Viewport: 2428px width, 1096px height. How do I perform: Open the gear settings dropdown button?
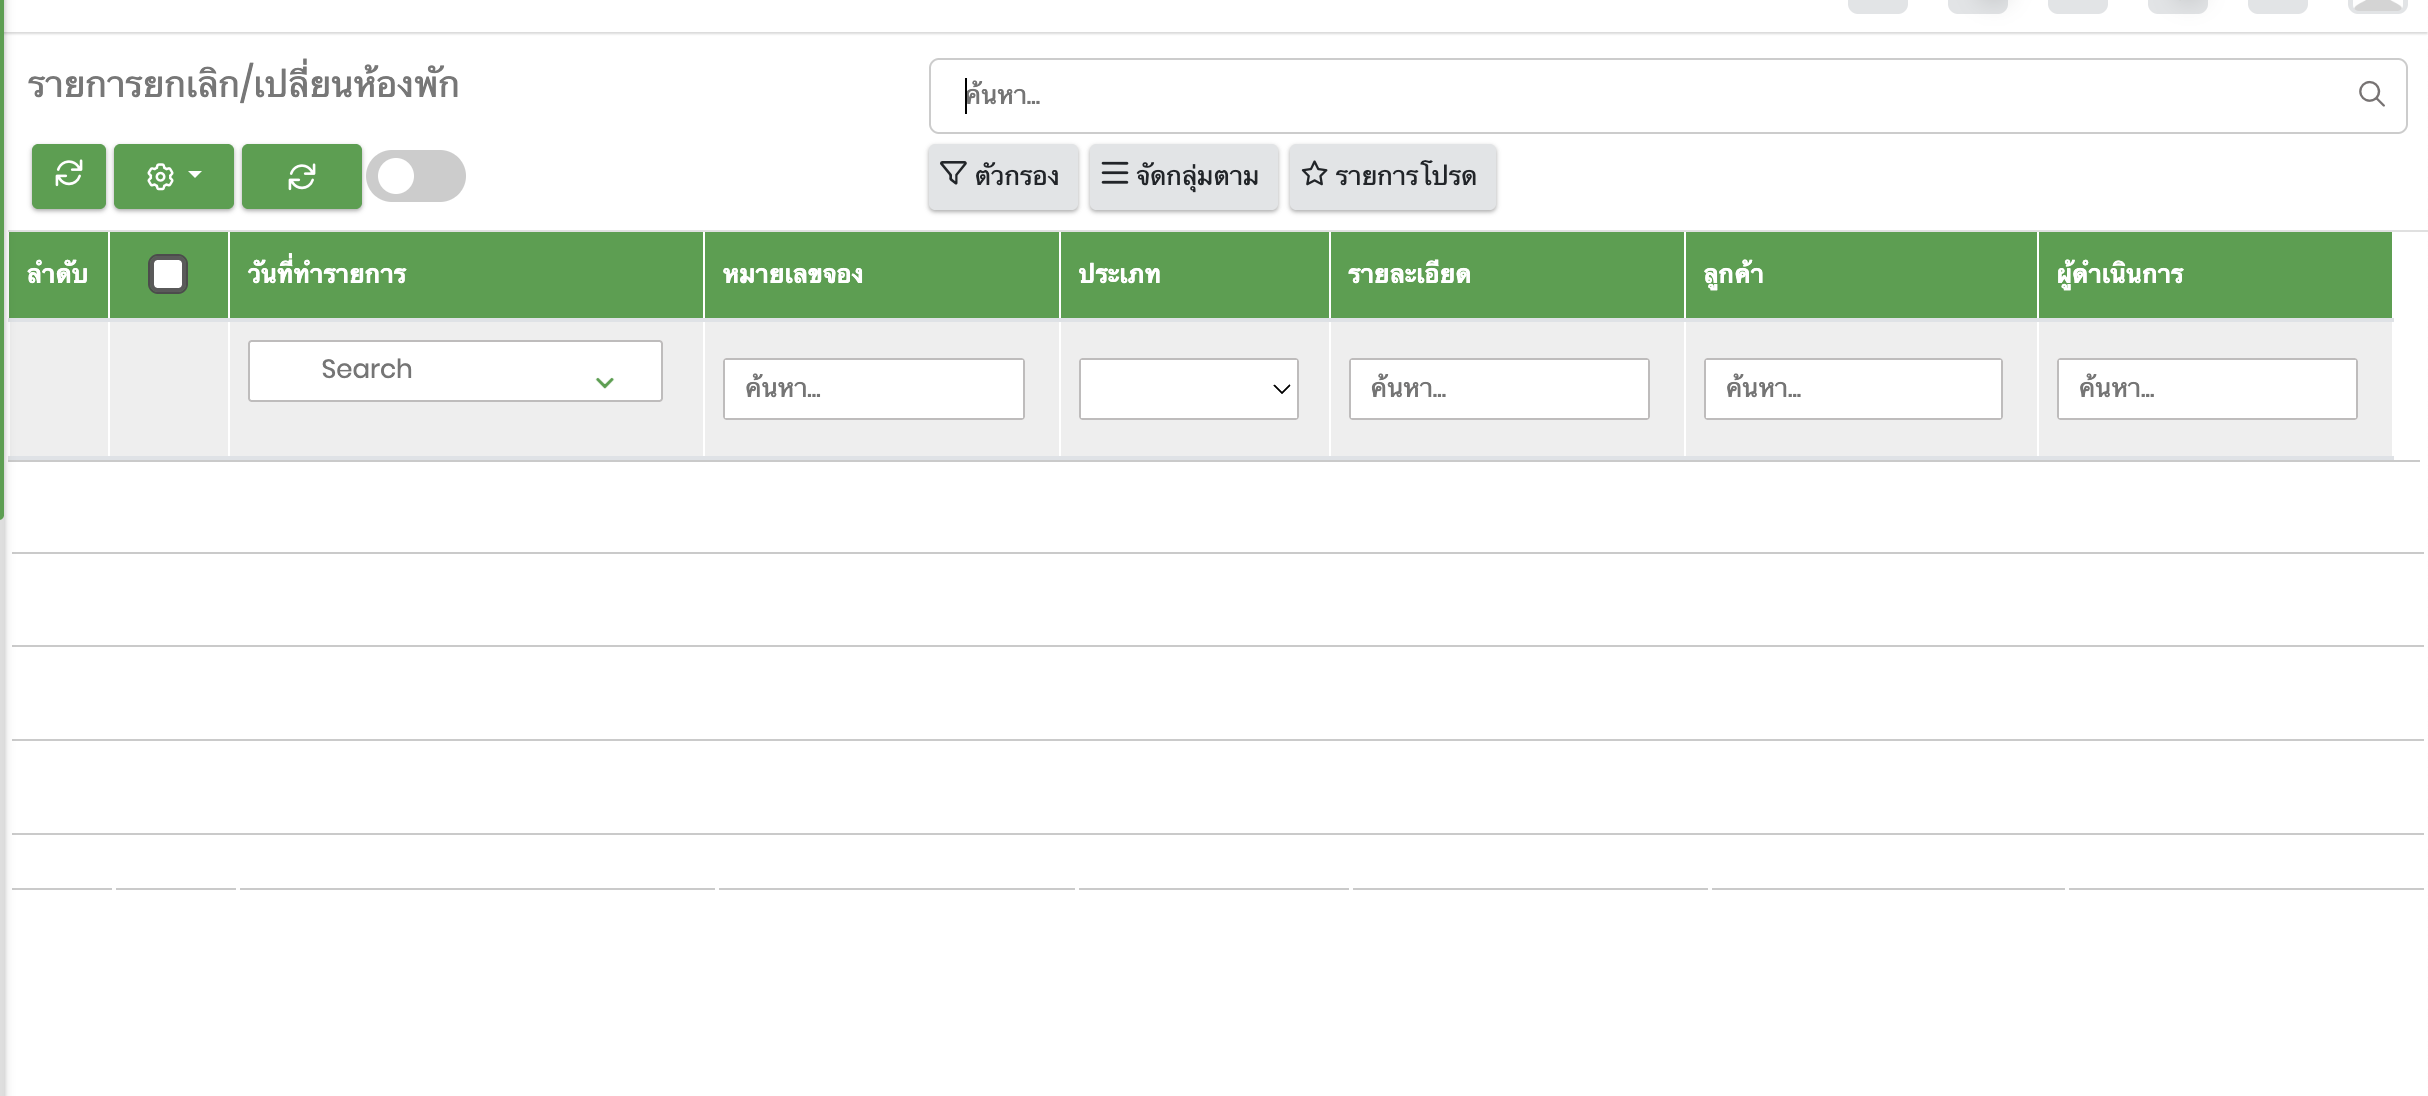(x=173, y=176)
